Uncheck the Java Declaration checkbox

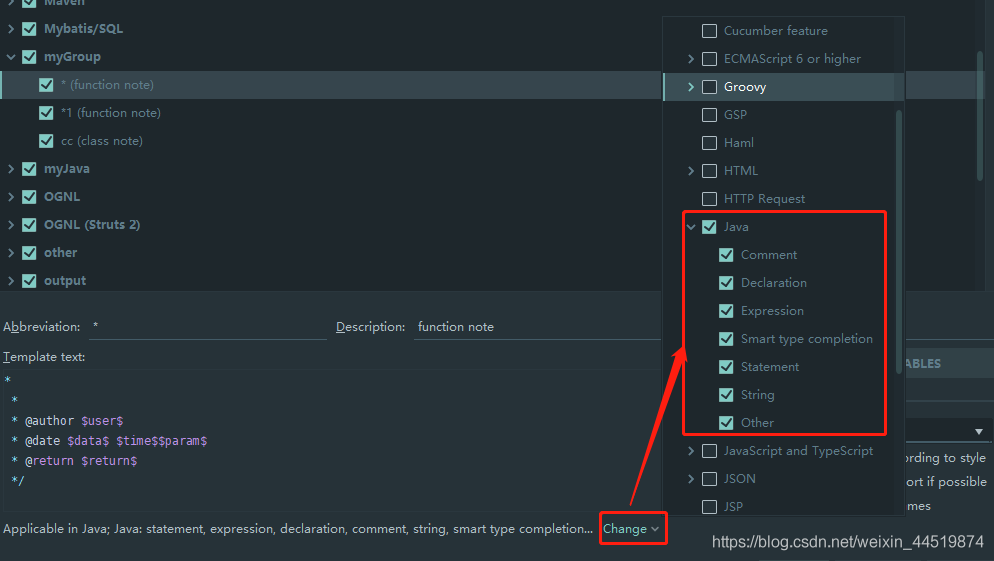pyautogui.click(x=726, y=283)
